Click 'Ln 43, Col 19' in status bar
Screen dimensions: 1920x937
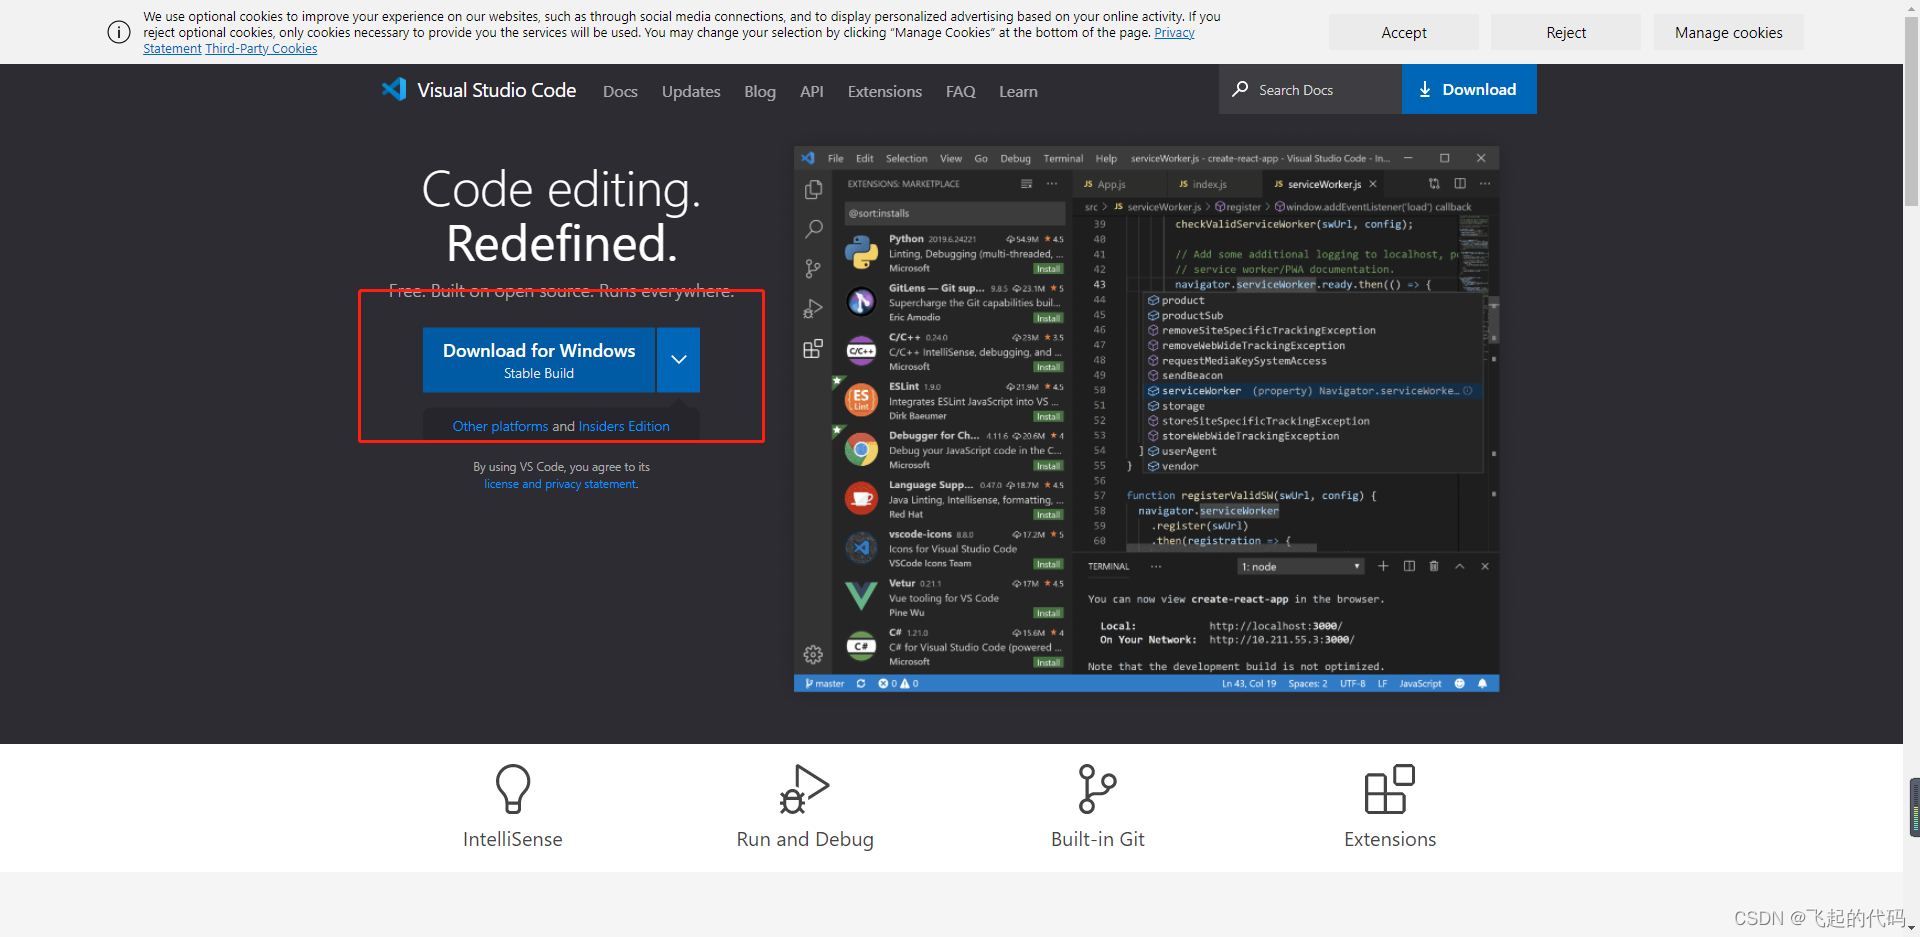[1249, 684]
